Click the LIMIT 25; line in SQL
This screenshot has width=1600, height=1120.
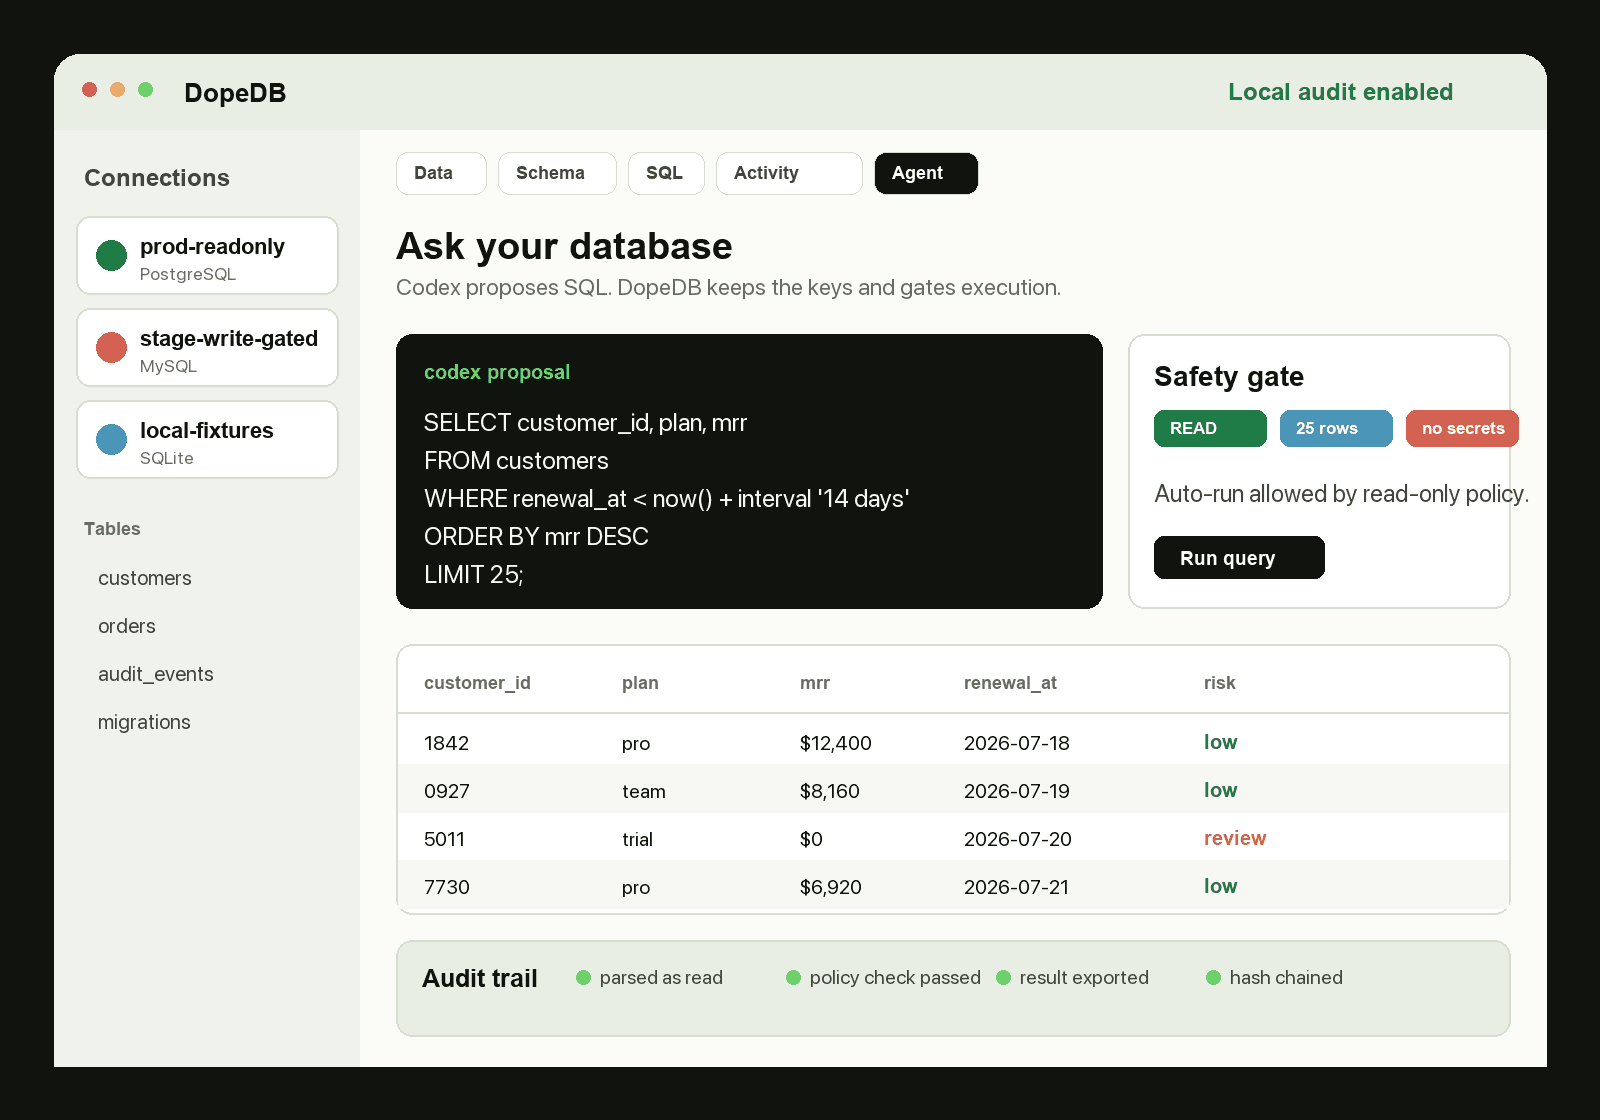pos(473,574)
